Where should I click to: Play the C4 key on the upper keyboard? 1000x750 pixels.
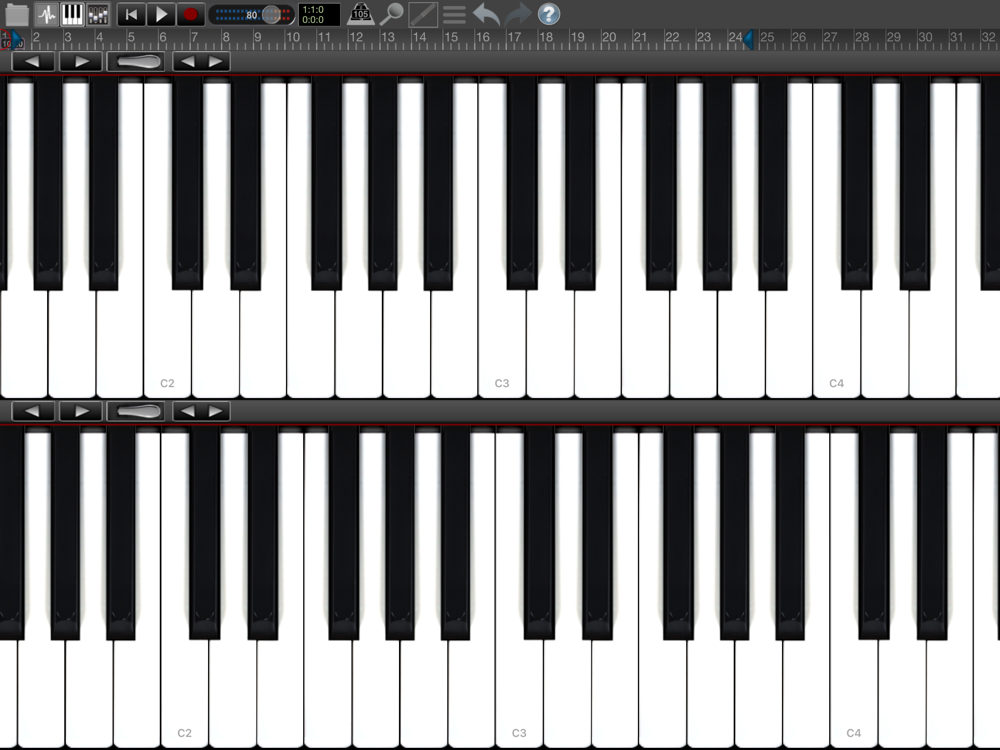[837, 344]
